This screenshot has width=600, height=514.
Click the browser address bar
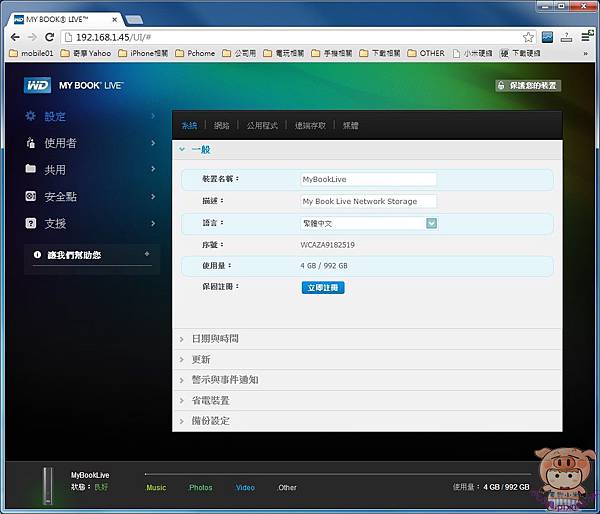pos(298,37)
